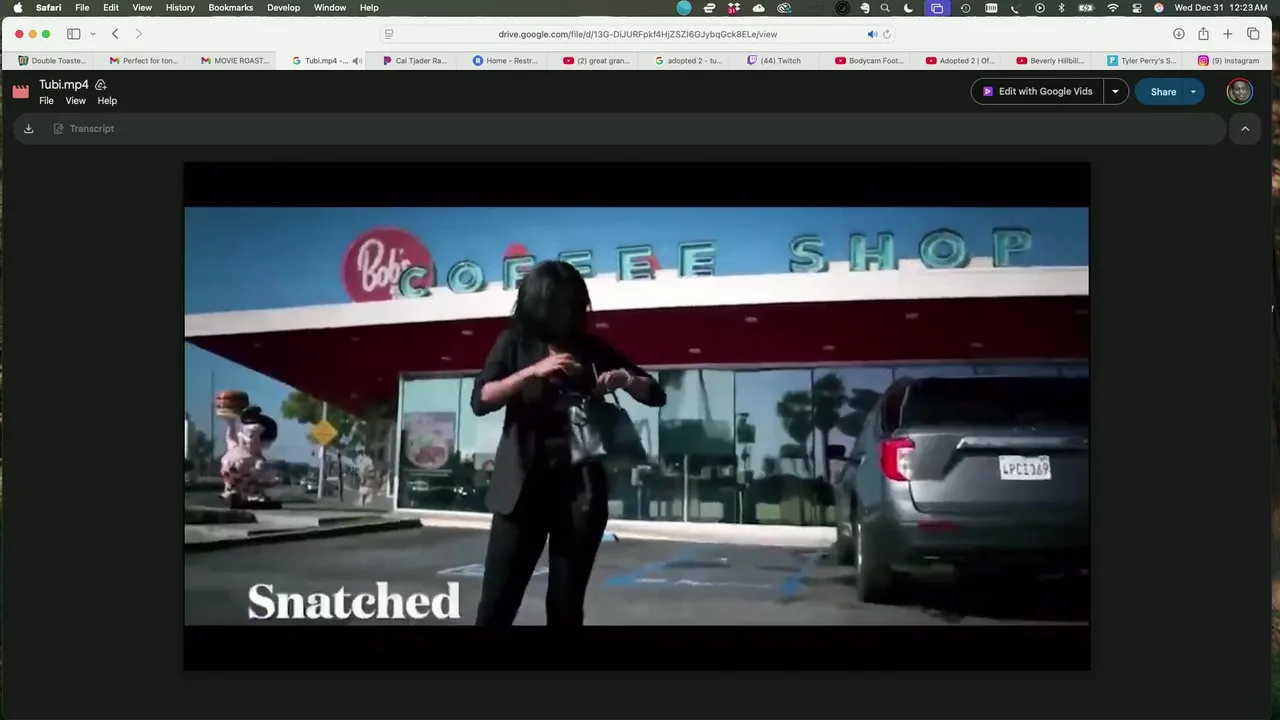1280x720 pixels.
Task: Open the Safari application menu
Action: click(x=48, y=8)
